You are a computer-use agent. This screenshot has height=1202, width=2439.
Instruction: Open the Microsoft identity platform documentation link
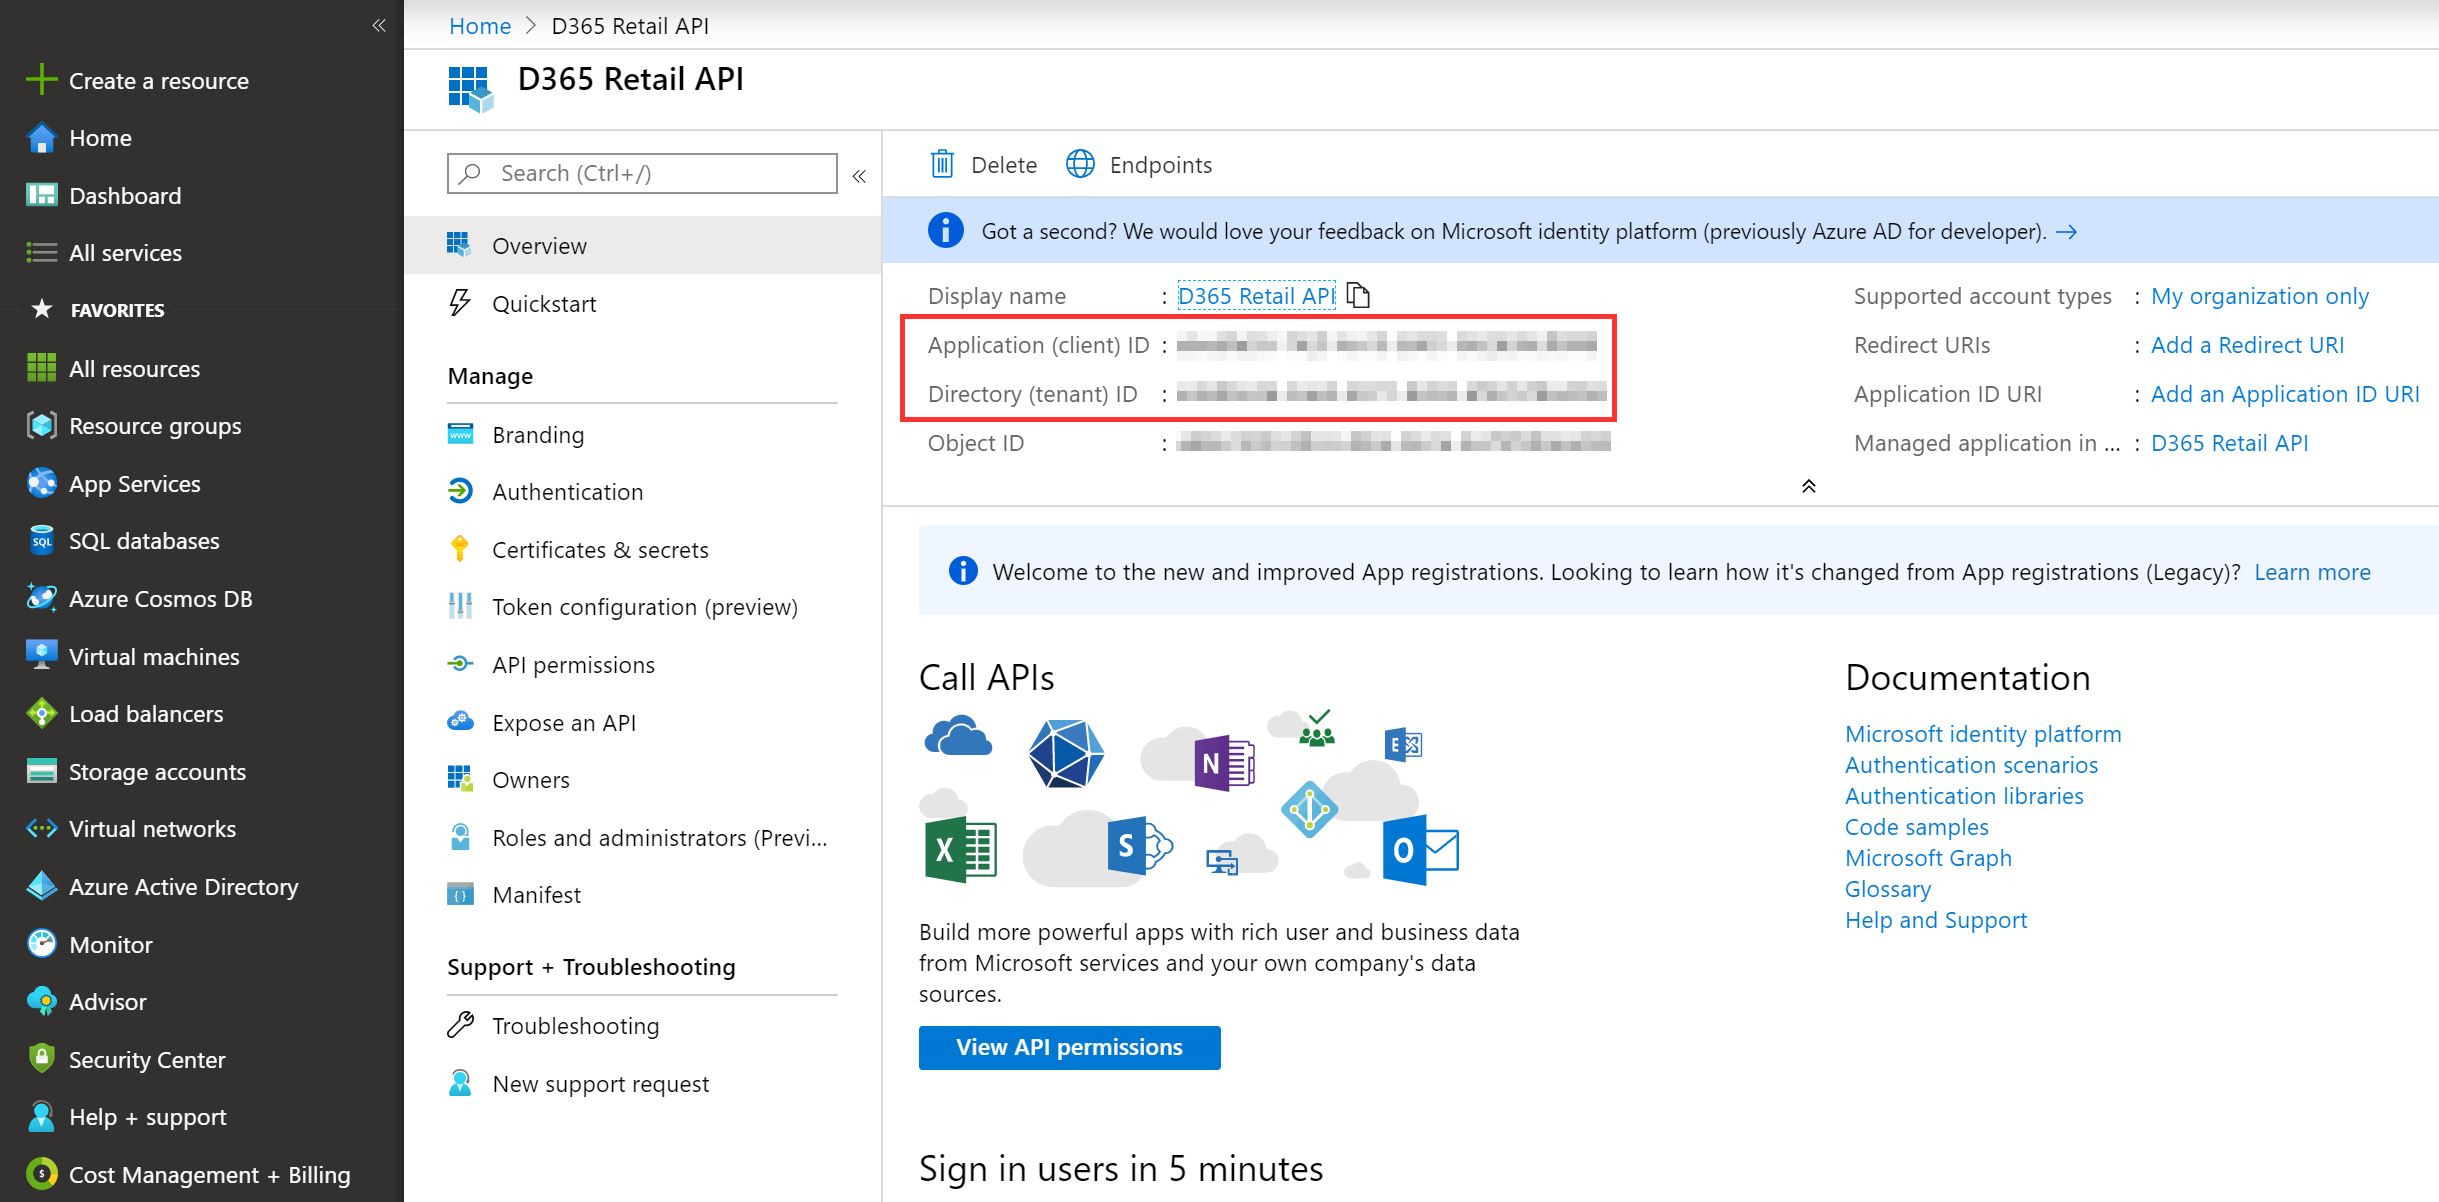click(x=1983, y=734)
